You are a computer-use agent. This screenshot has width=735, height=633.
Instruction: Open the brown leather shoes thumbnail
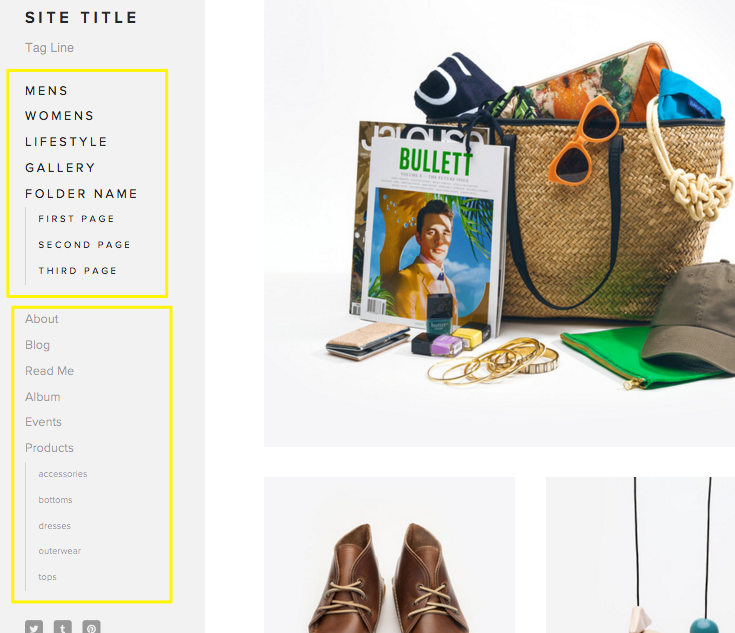pyautogui.click(x=389, y=555)
